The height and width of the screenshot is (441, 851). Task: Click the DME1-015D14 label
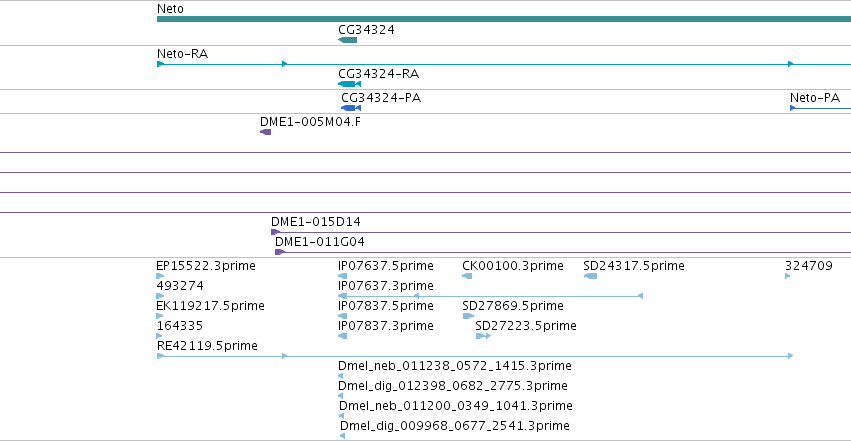pos(315,222)
